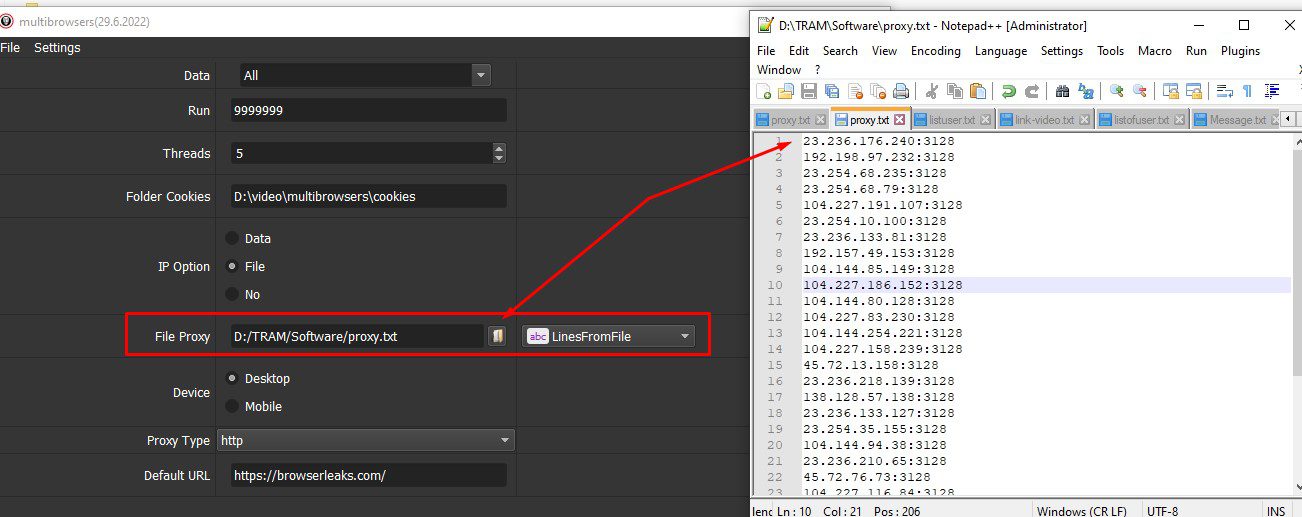Click the green Undo arrow
The height and width of the screenshot is (517, 1302).
coord(1009,91)
